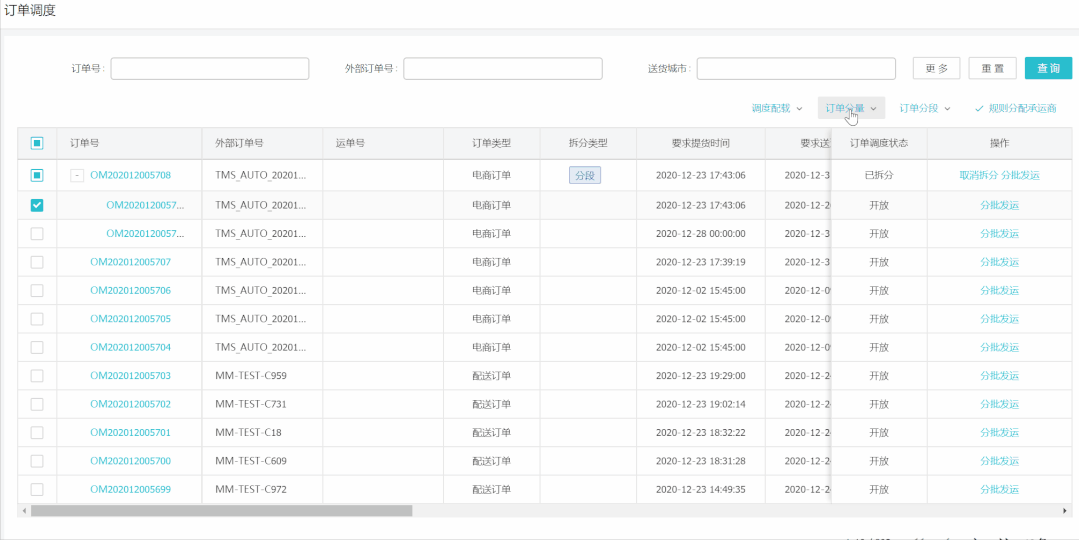Focus the 外部订单号 input field
This screenshot has height=540, width=1079.
pos(502,68)
